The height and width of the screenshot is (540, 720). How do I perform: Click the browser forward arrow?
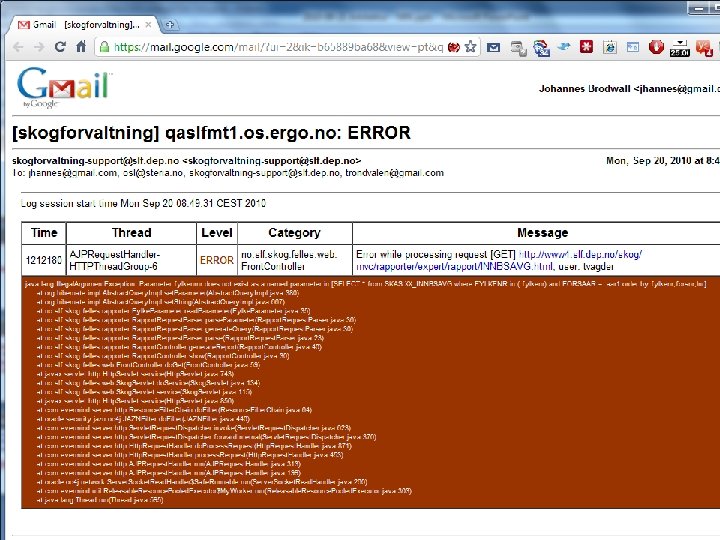tap(39, 47)
